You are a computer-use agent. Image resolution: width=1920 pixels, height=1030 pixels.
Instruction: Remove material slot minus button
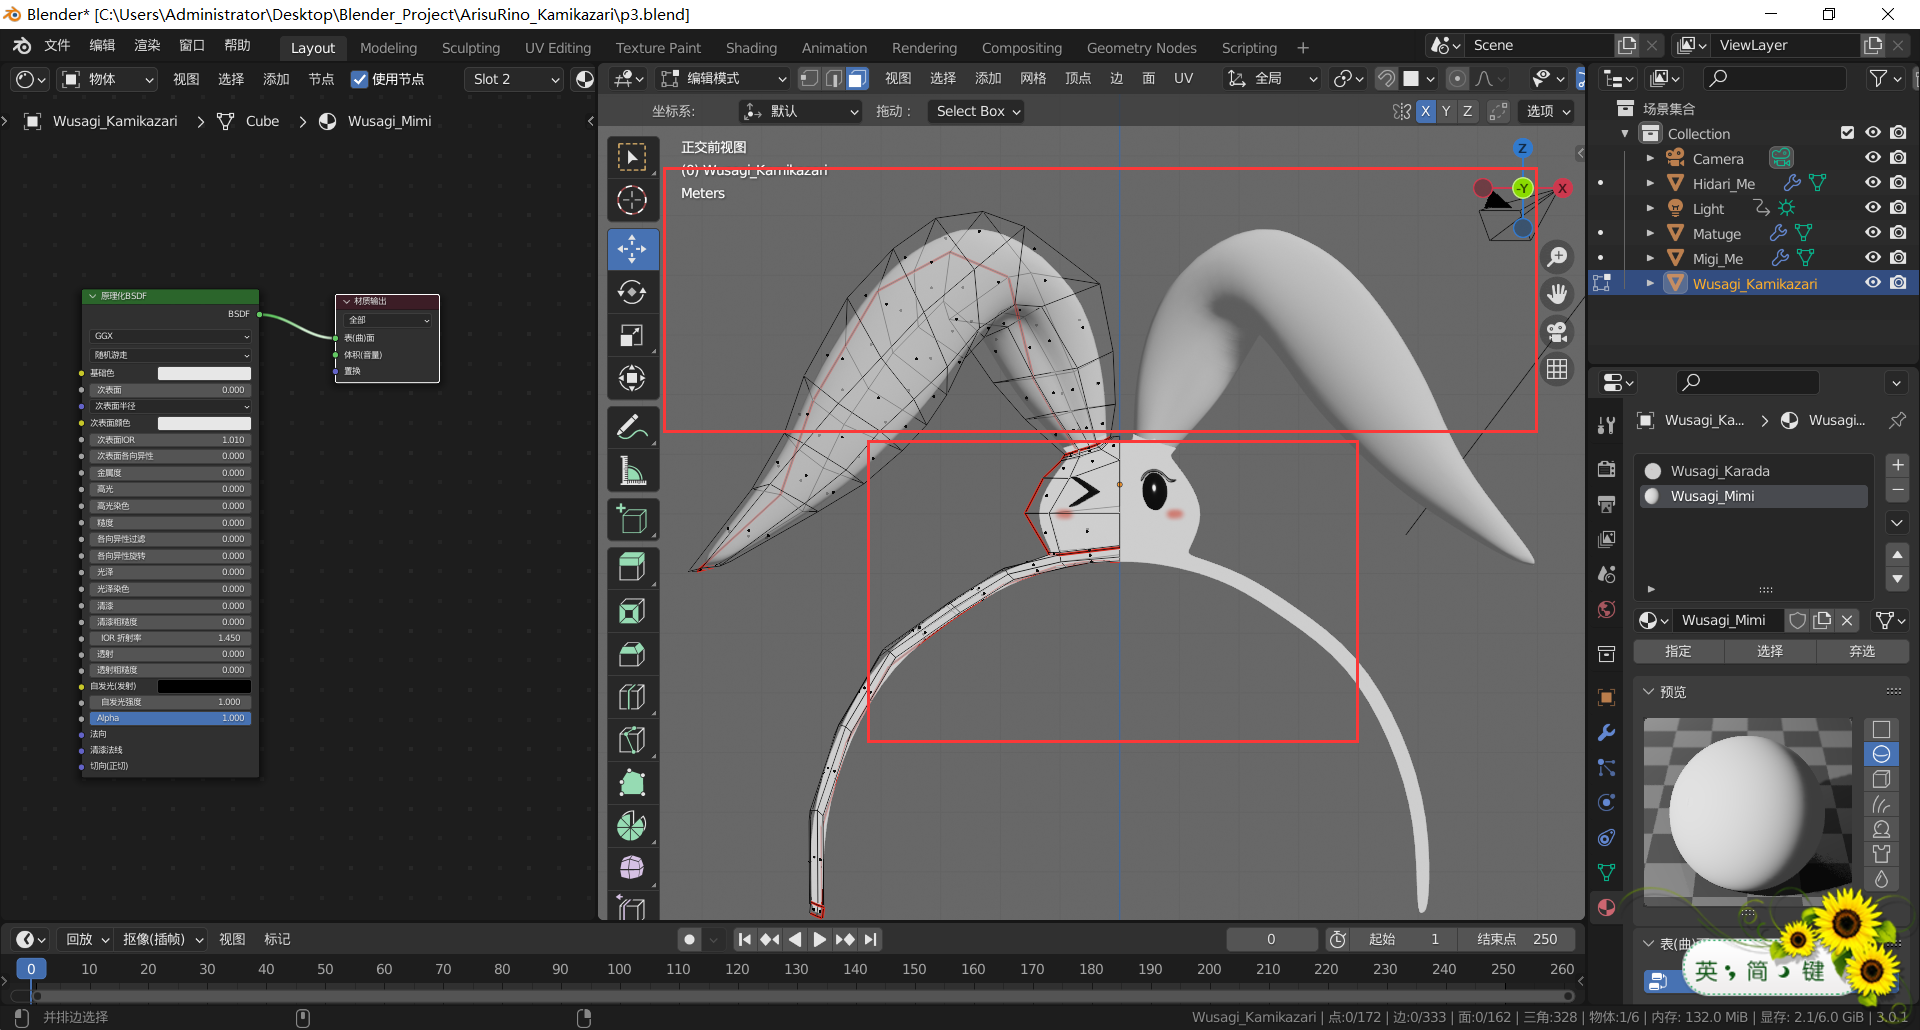[1898, 489]
